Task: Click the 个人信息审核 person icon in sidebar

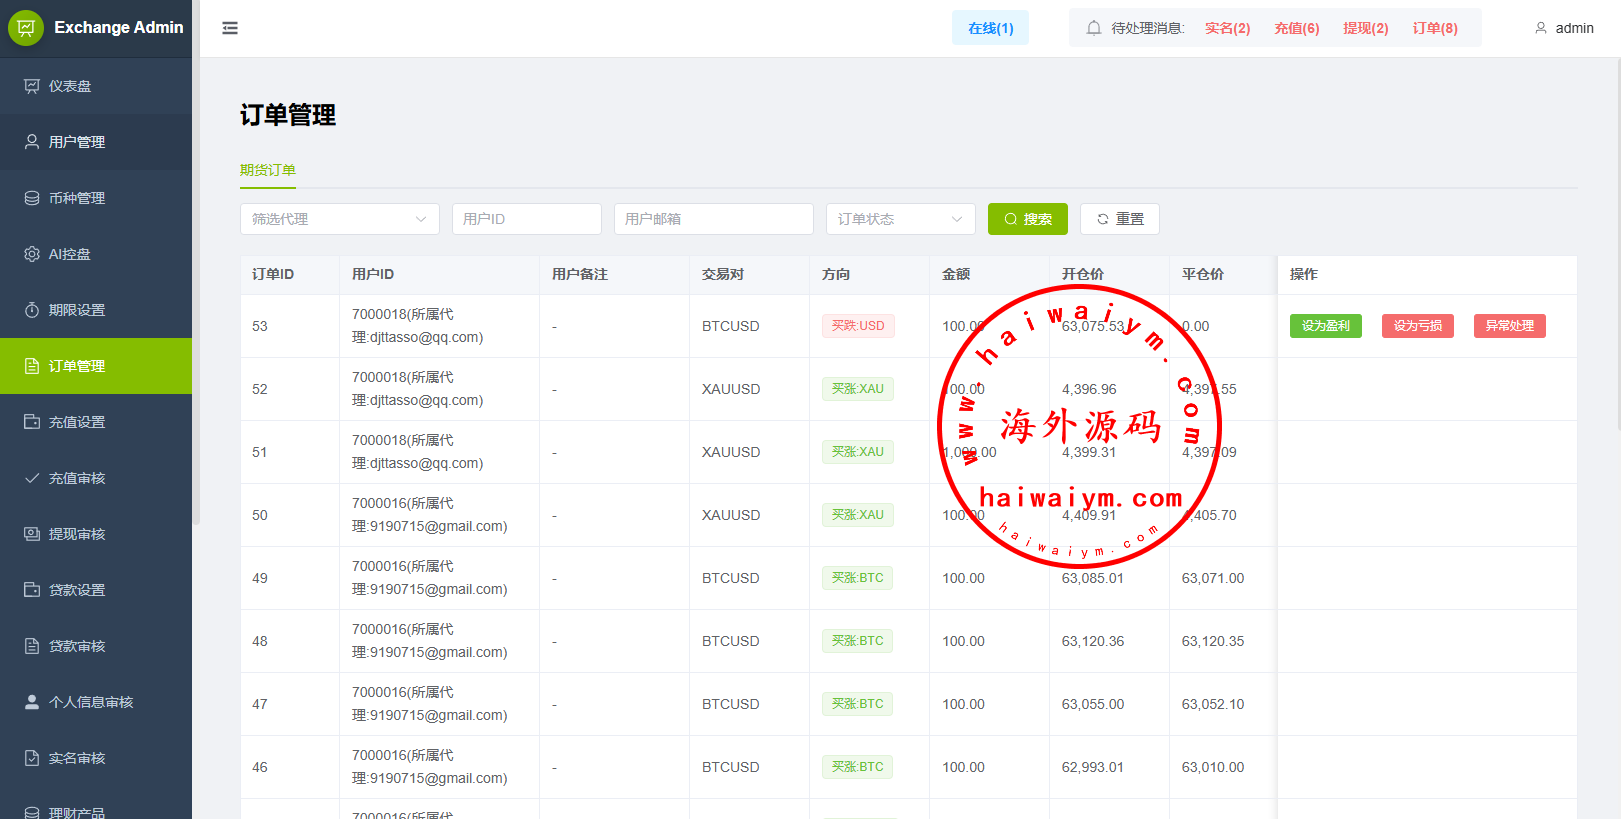Action: pyautogui.click(x=32, y=702)
